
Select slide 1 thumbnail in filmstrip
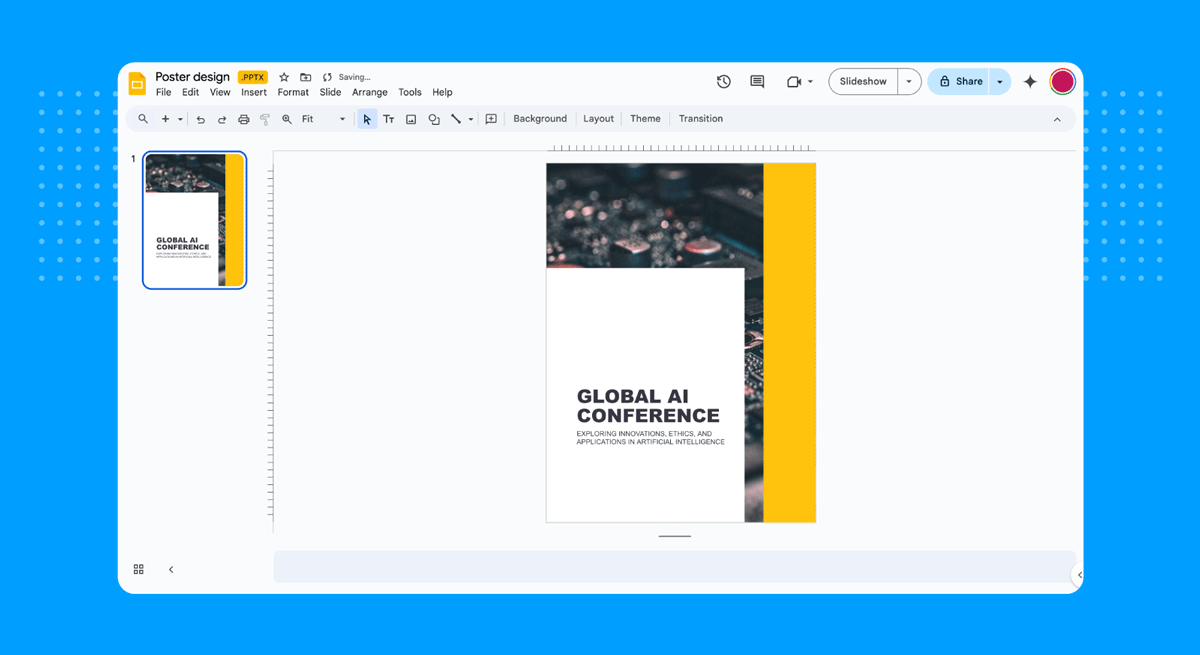pos(195,220)
